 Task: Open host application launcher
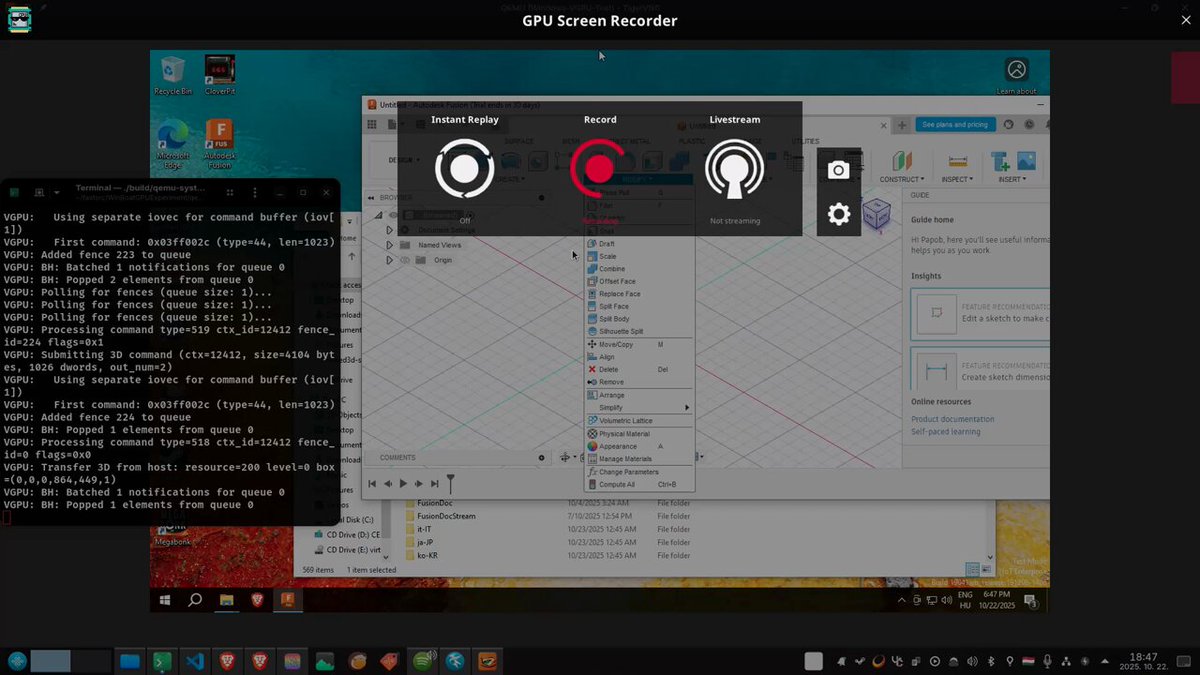click(17, 661)
